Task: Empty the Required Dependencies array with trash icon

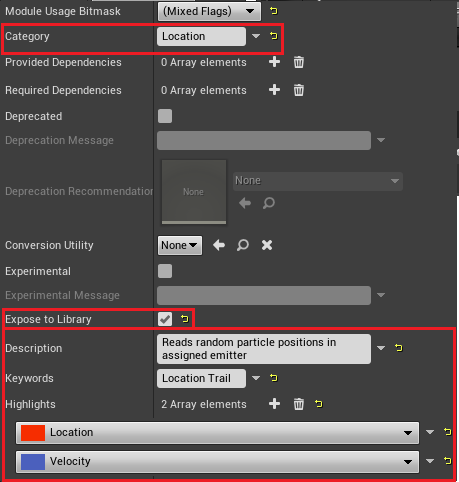Action: tap(299, 90)
